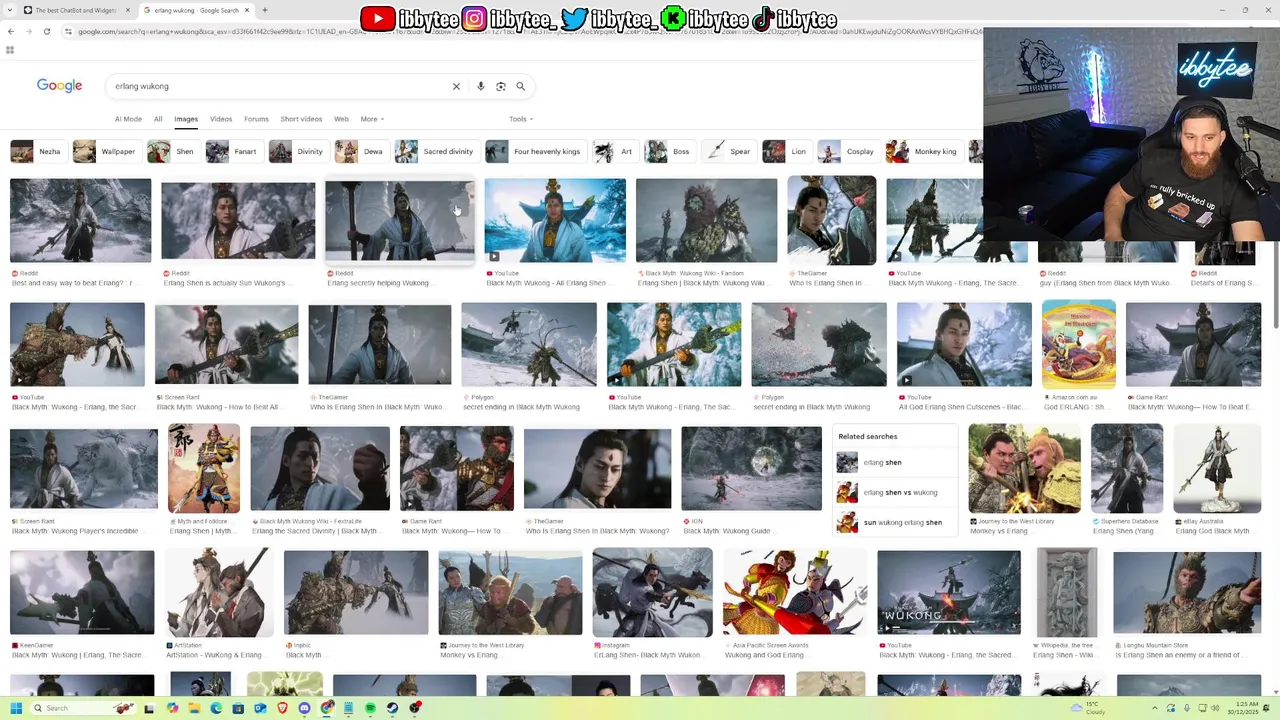The image size is (1280, 720).
Task: Open Google Lens search by image
Action: click(x=501, y=86)
